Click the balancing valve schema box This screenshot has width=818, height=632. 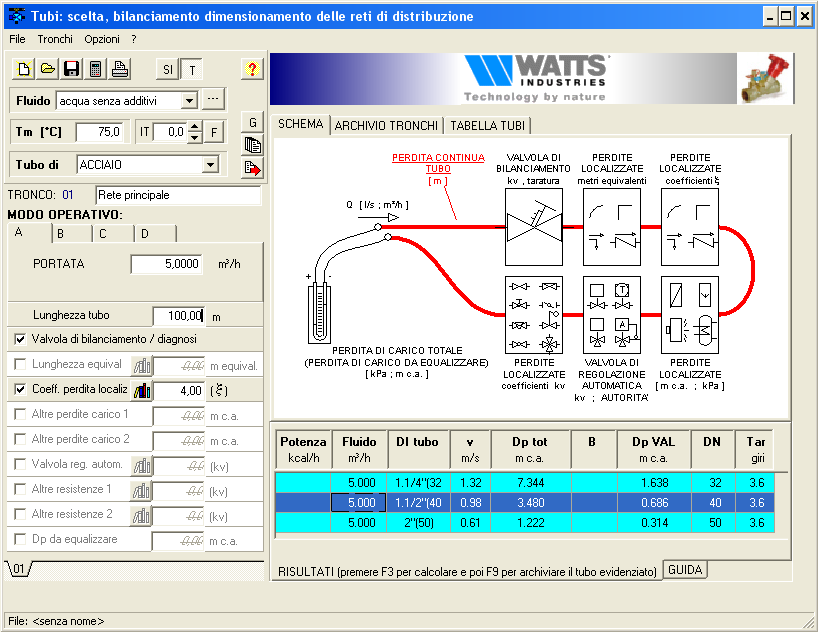click(x=534, y=227)
